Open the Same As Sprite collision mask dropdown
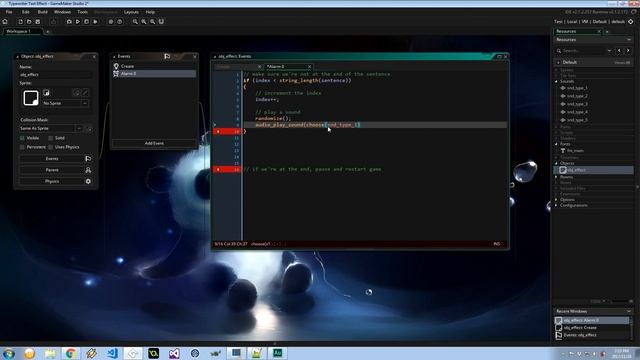 coord(79,128)
